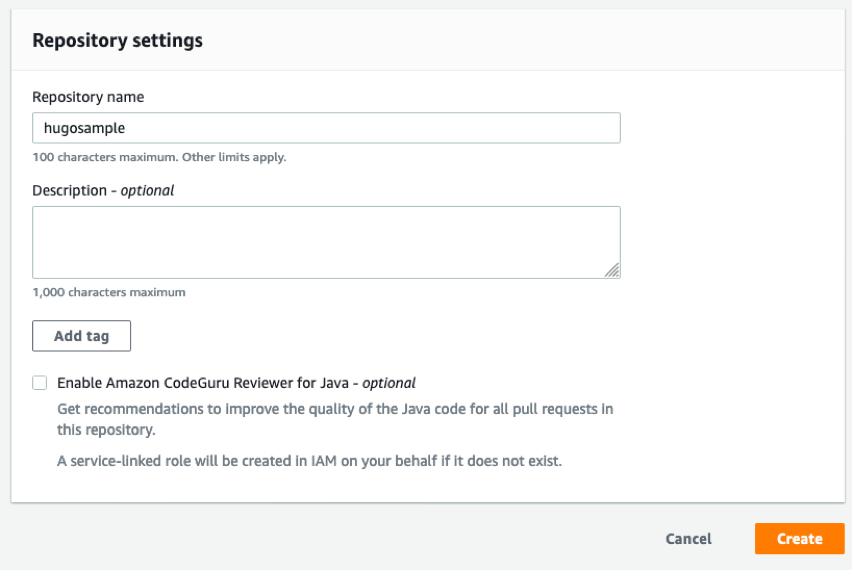Cancel the repository creation
The width and height of the screenshot is (852, 570).
688,539
